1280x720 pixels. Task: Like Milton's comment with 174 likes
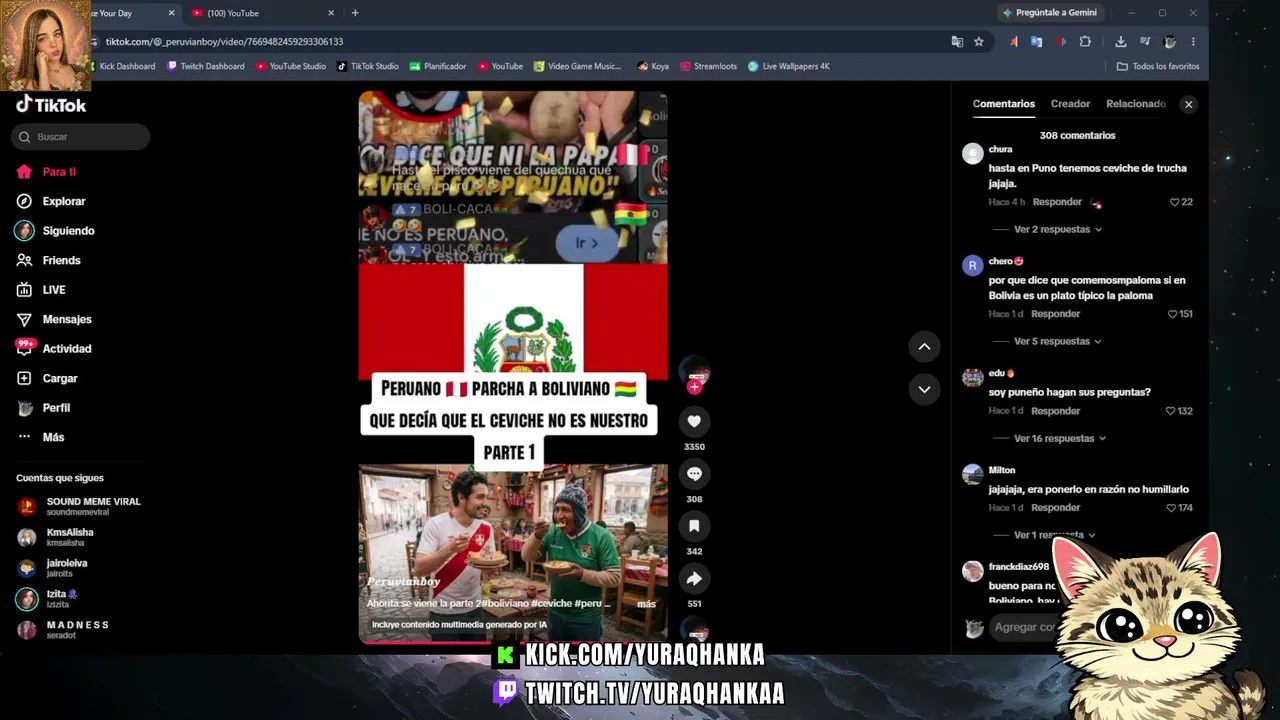tap(1172, 508)
